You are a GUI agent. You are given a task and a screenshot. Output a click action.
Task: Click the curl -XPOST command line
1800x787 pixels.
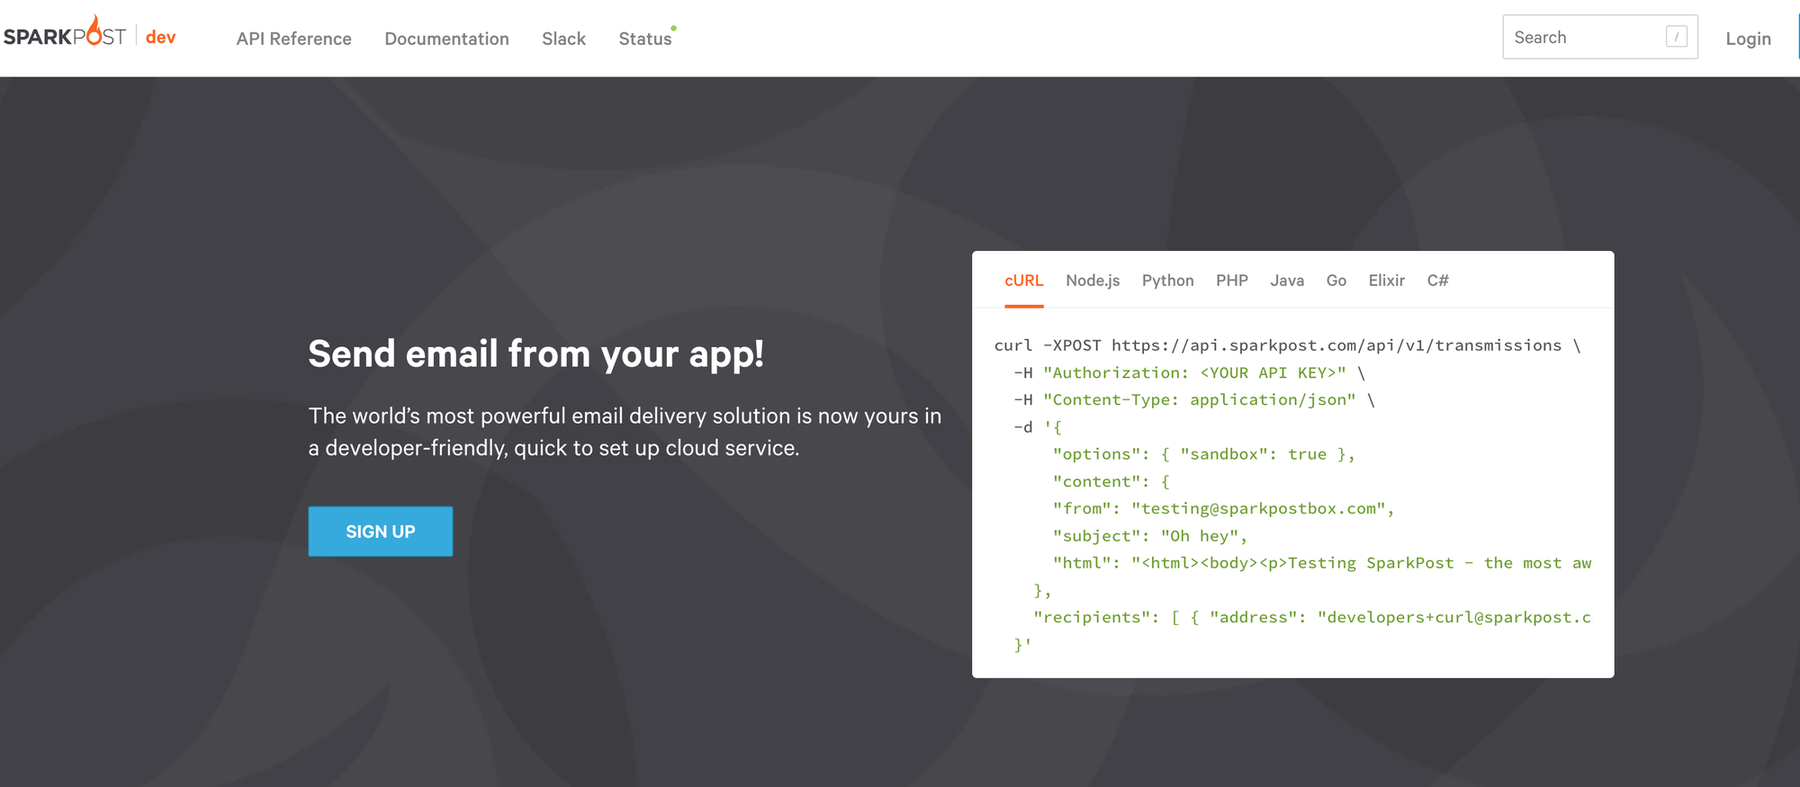pyautogui.click(x=1287, y=346)
